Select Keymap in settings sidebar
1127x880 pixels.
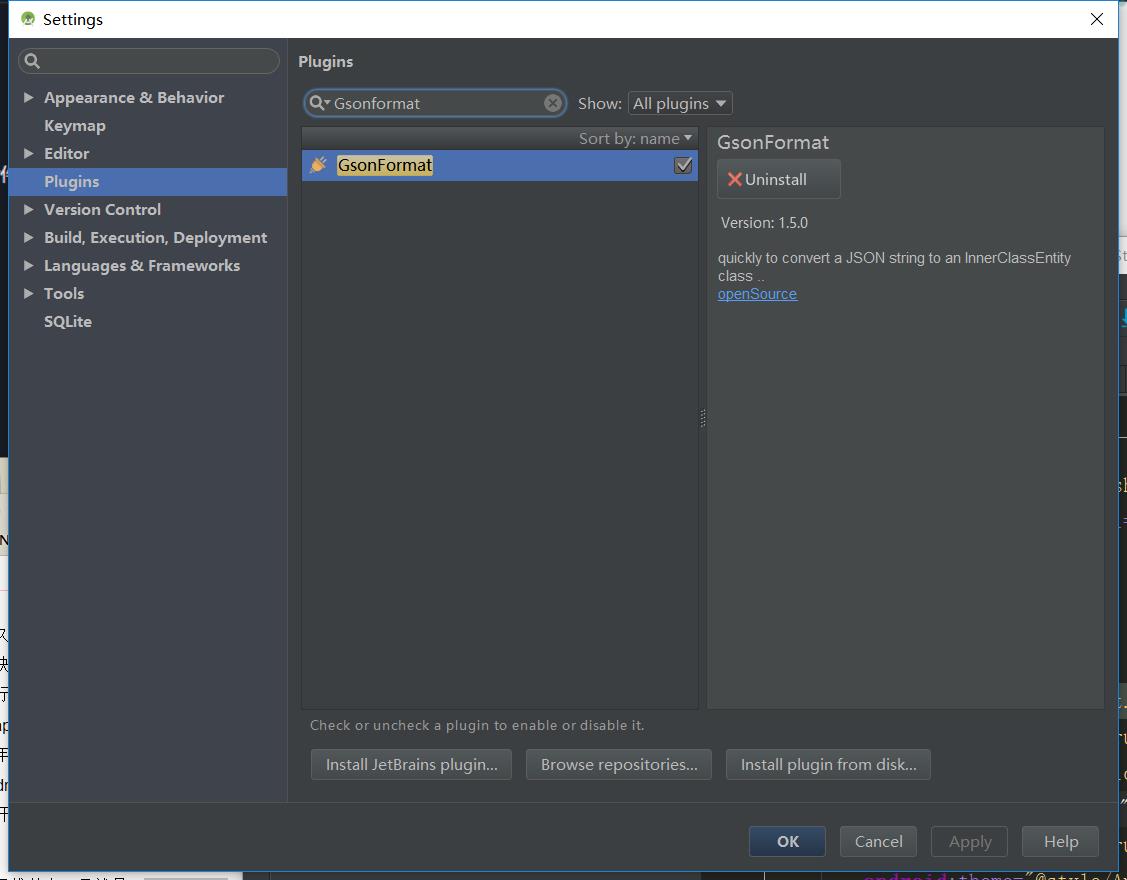pos(75,125)
